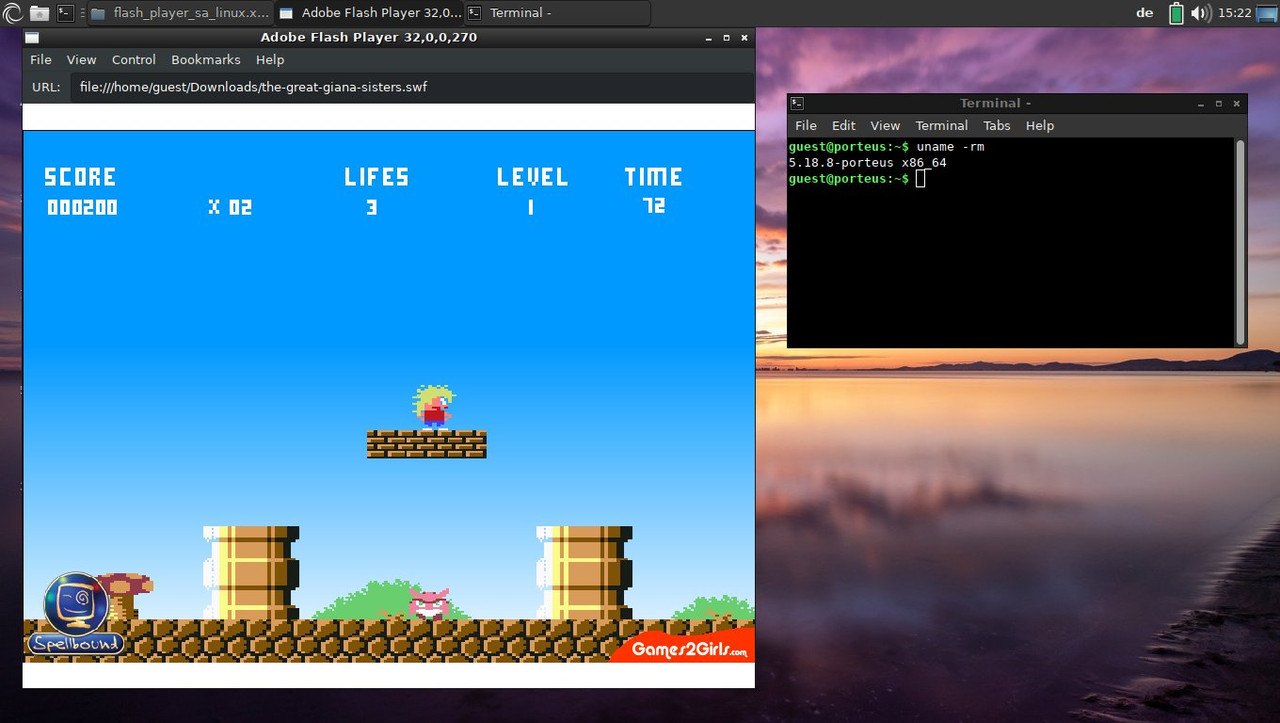This screenshot has height=723, width=1280.
Task: Open the Tabs menu in Terminal
Action: coord(997,125)
